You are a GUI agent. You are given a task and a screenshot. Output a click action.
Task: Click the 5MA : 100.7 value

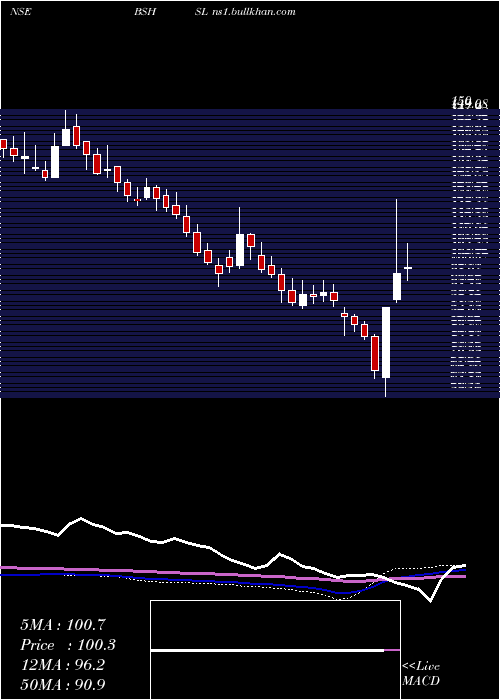[62, 625]
